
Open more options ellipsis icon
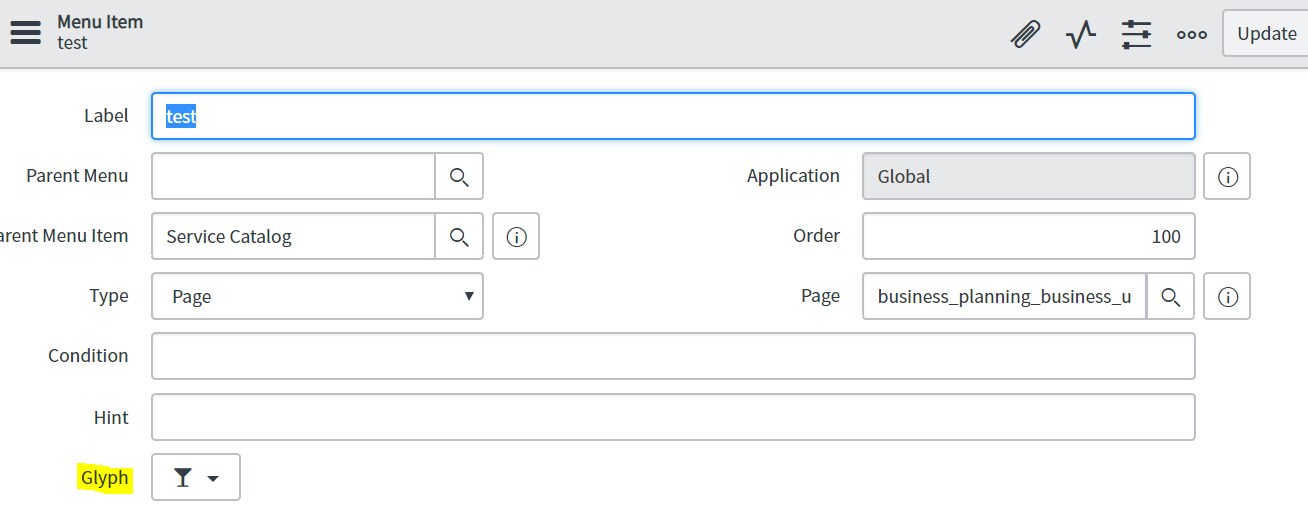[1191, 34]
